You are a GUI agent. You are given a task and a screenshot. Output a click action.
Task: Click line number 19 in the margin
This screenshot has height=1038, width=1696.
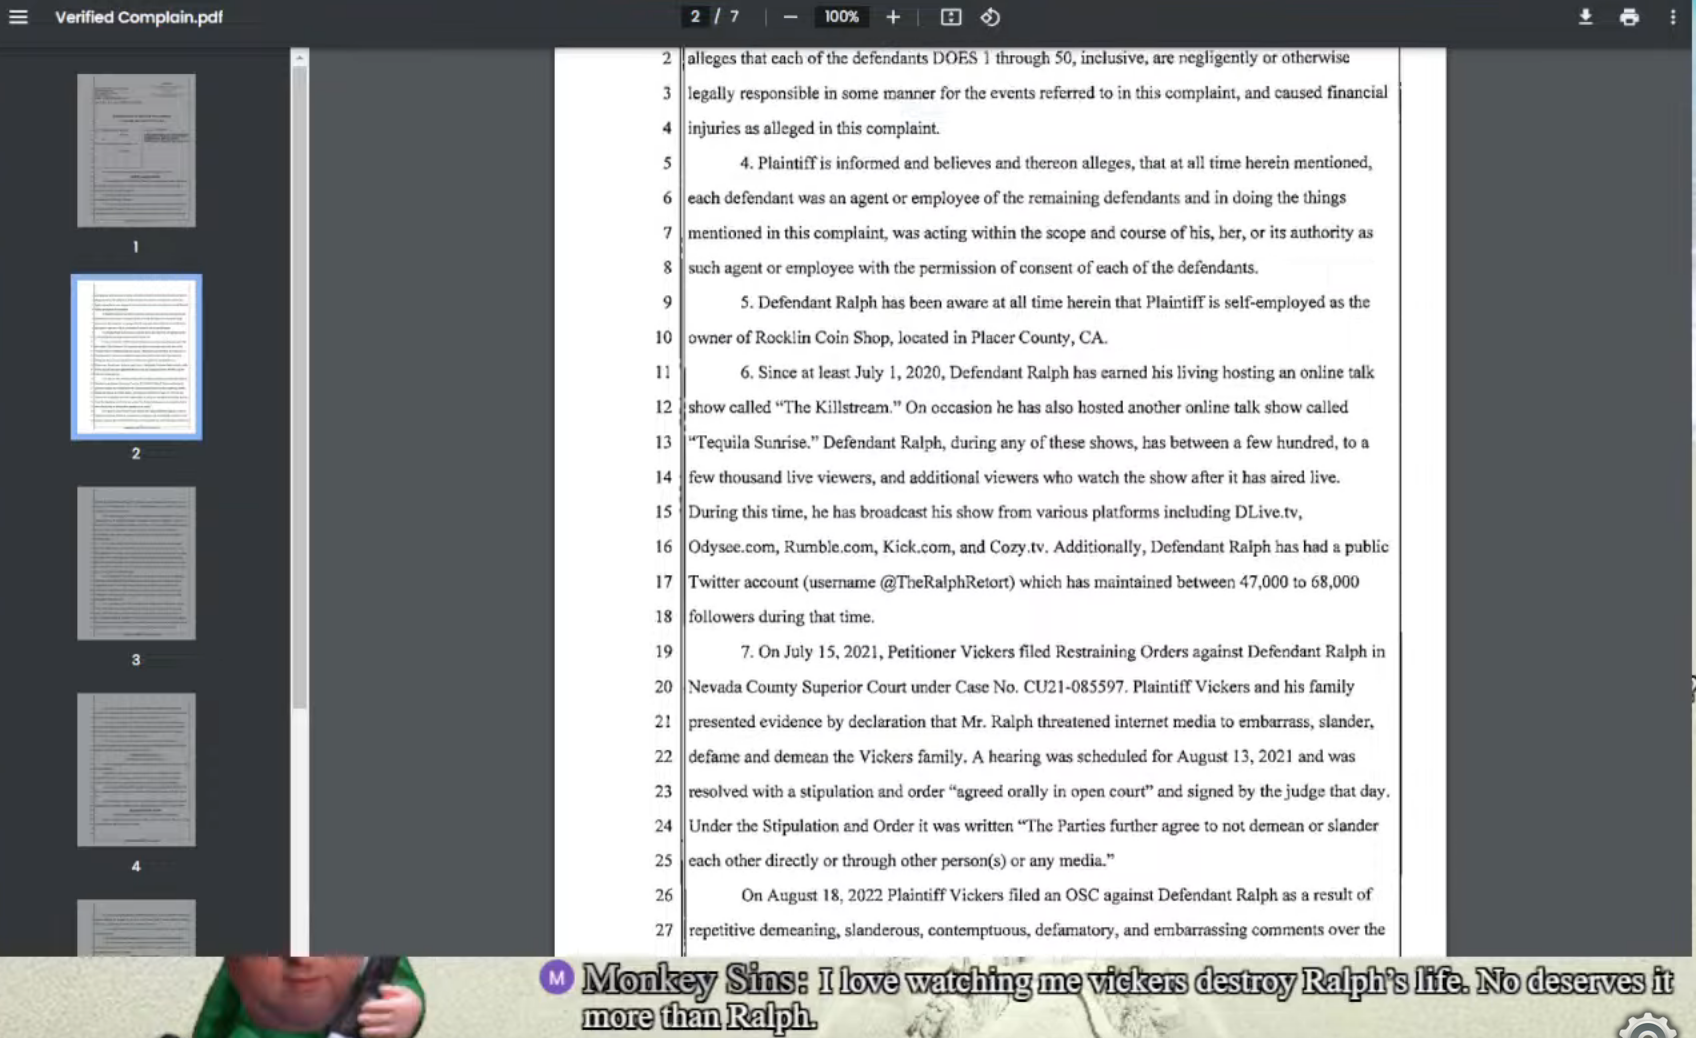click(x=663, y=652)
